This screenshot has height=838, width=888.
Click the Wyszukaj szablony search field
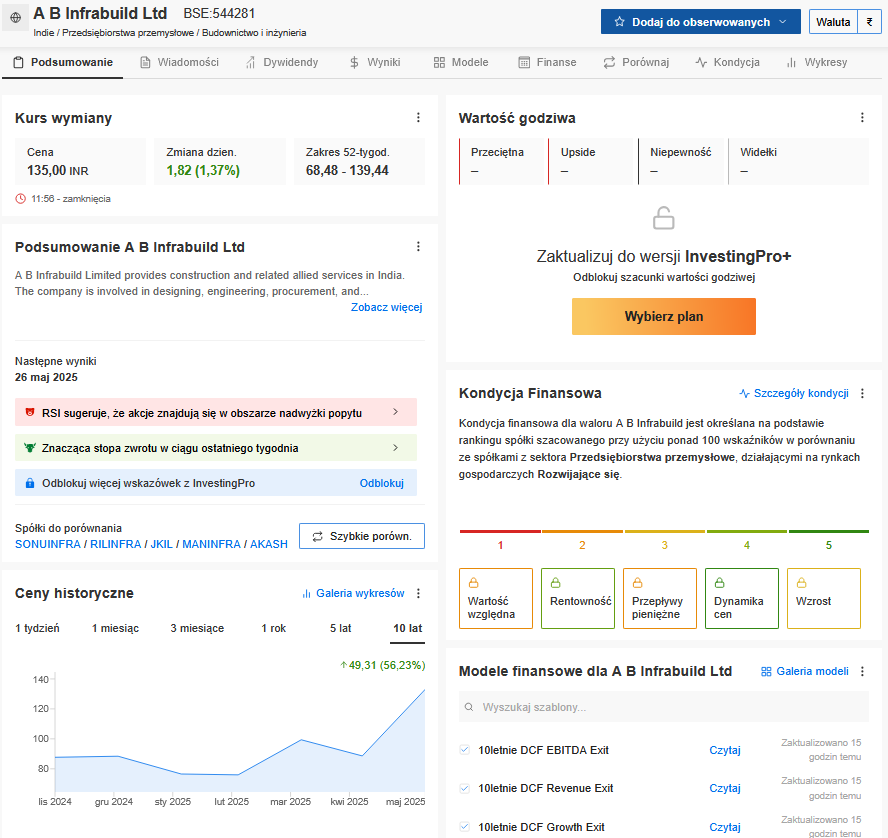click(x=664, y=707)
